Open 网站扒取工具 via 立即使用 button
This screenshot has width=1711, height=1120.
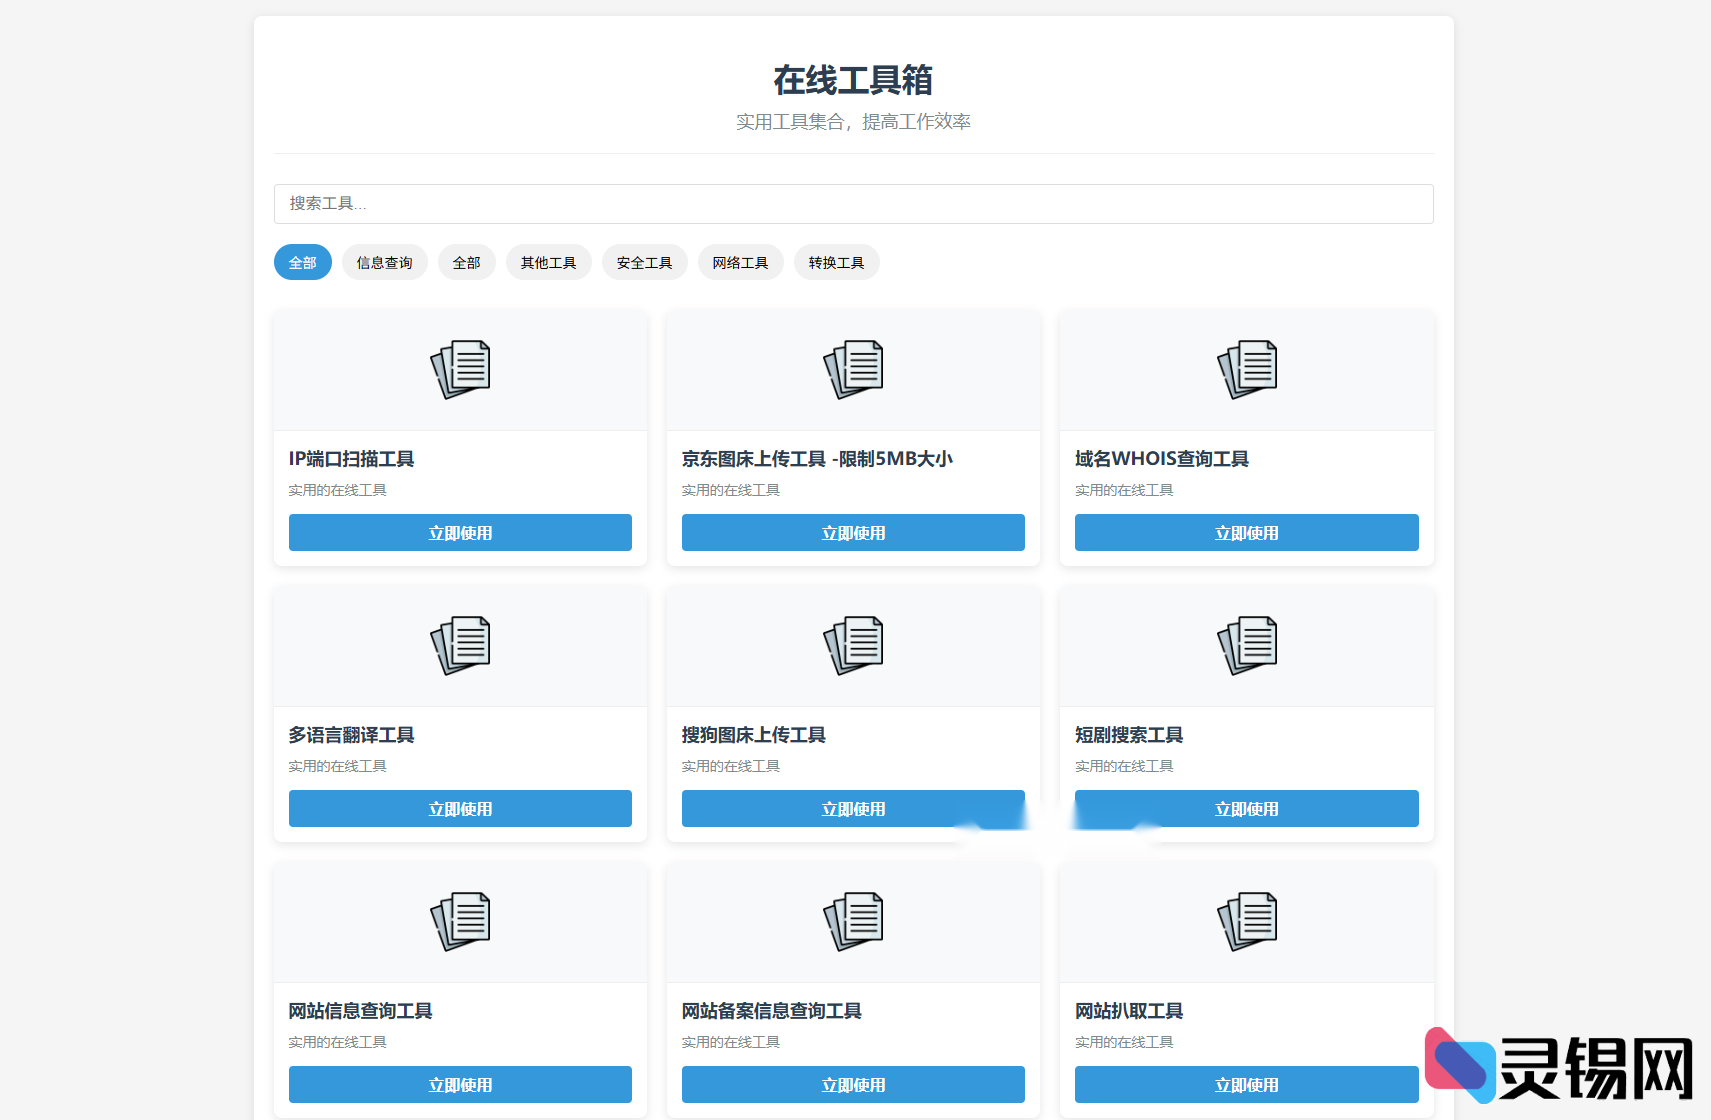click(1246, 1084)
